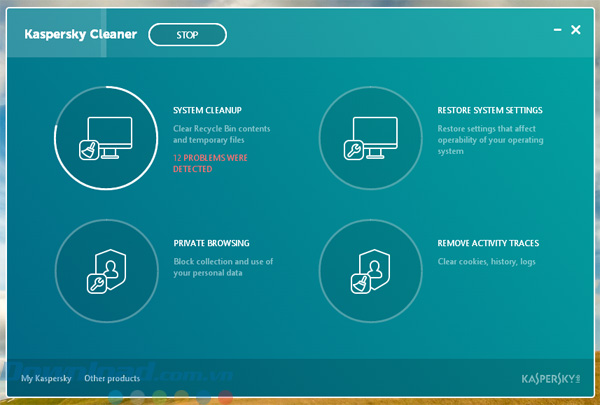View the 12 PROBLEMS WERE DETECTED message
600x405 pixels.
(210, 163)
